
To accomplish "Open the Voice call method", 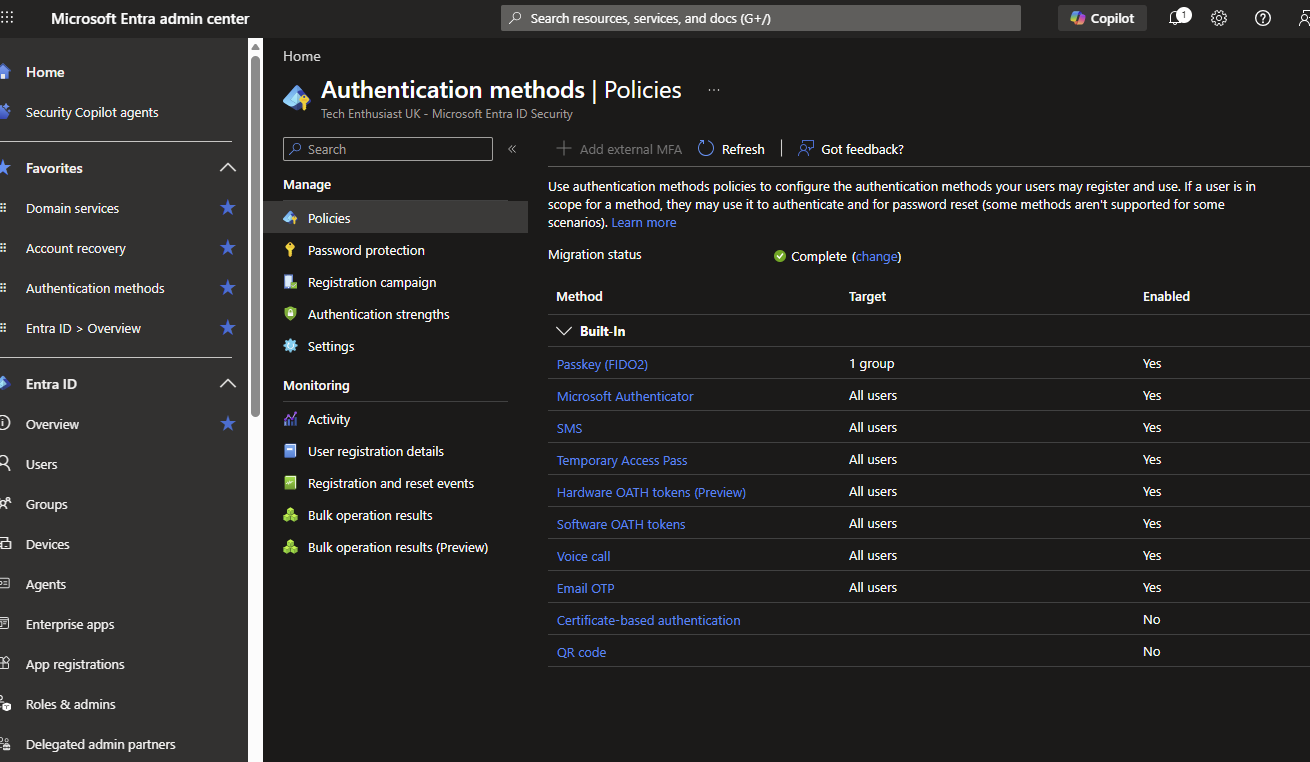I will (x=583, y=556).
